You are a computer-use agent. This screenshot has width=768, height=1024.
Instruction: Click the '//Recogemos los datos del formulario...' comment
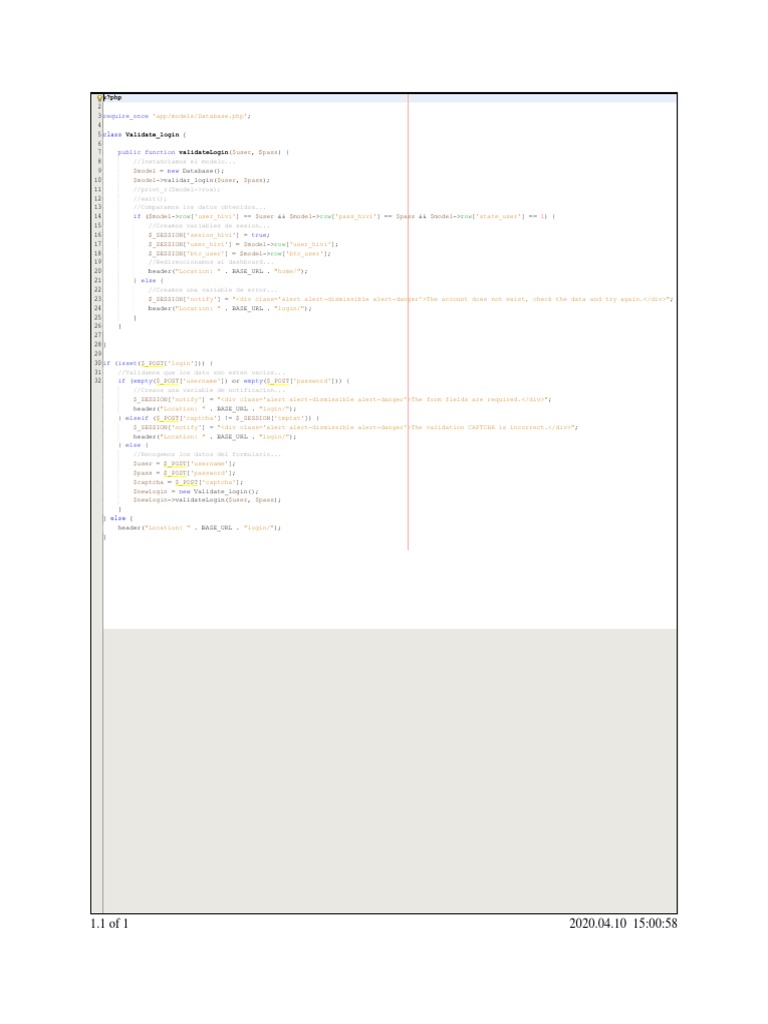pos(207,454)
